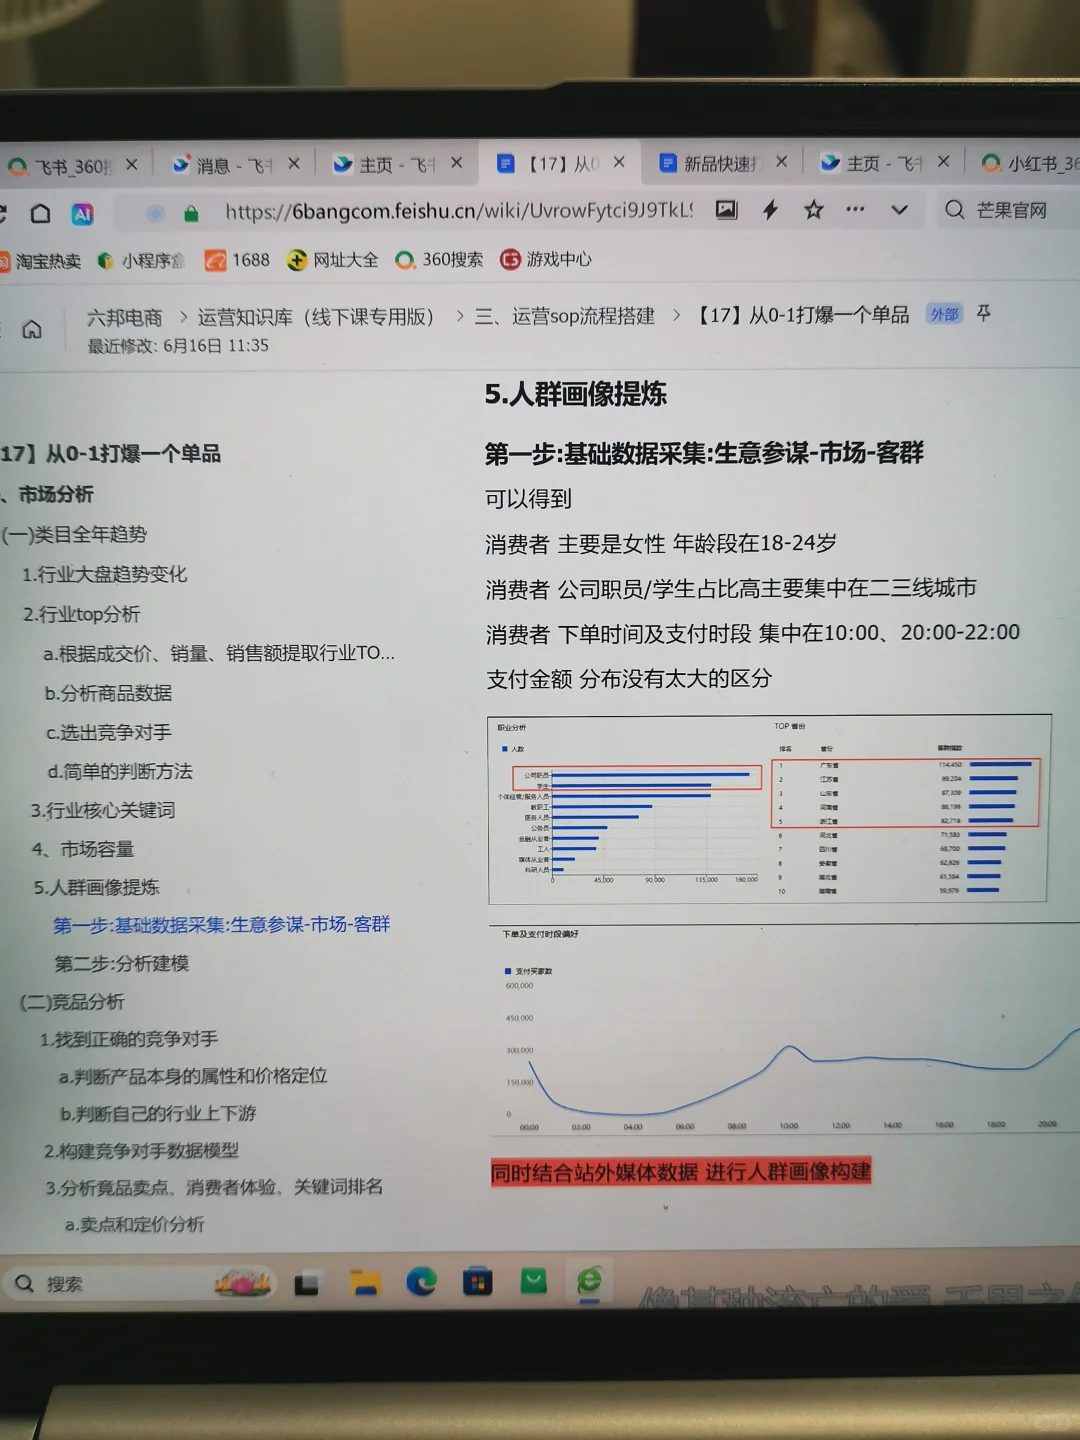Open the 网址大全 bookmark
The image size is (1080, 1440).
332,260
